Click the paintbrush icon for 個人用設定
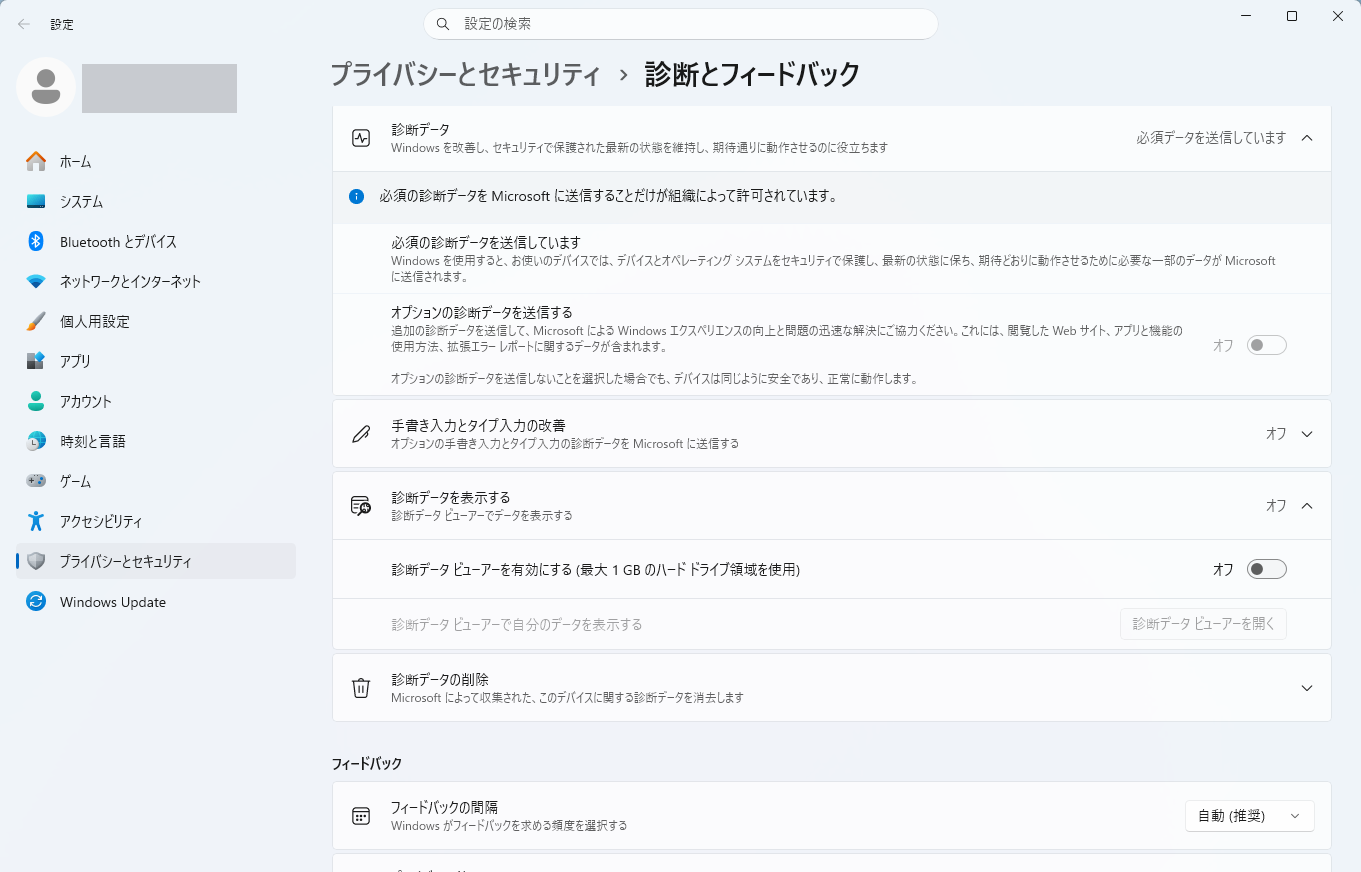 pos(36,321)
